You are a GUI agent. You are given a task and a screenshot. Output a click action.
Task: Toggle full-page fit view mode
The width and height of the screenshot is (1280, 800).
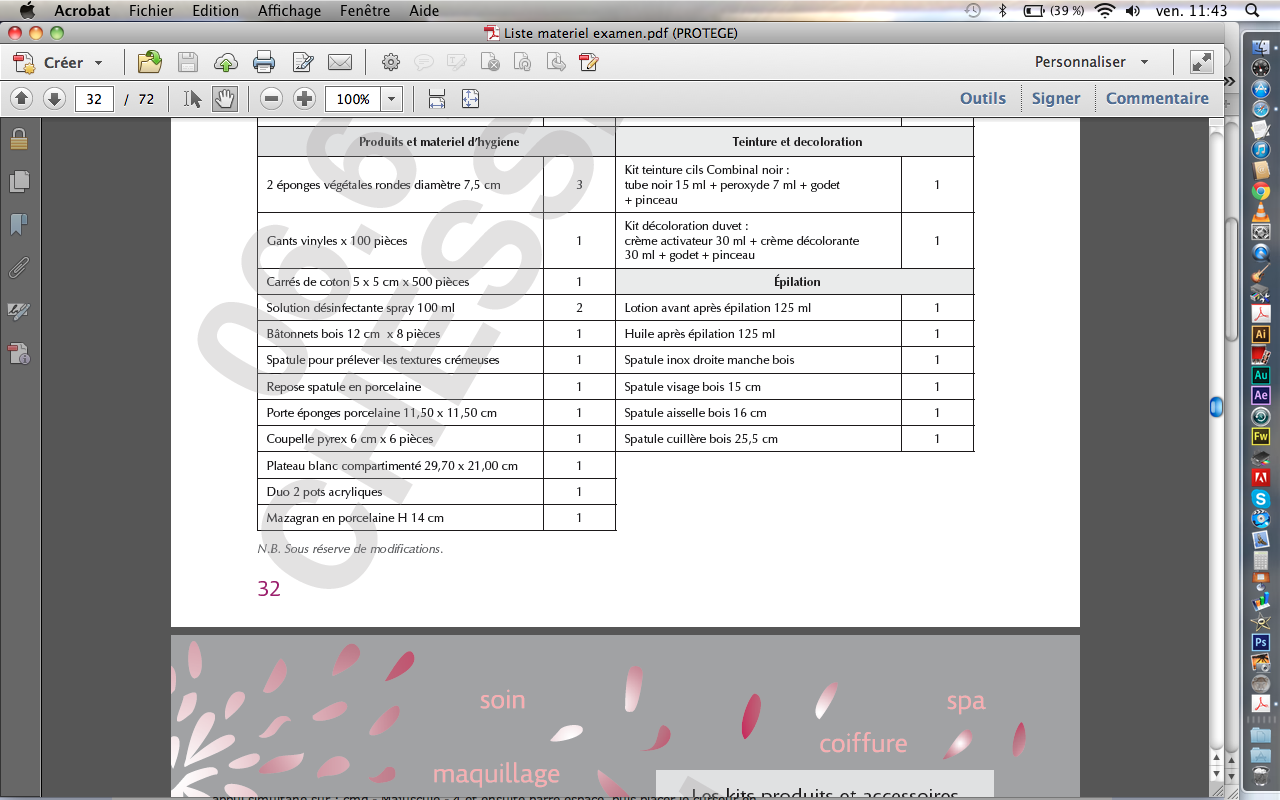click(470, 99)
